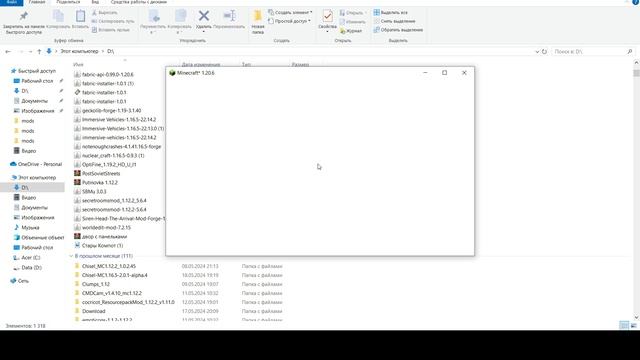Viewport: 640px width, 360px height.
Task: Select the Putinovka 1.12.2 item
Action: (100, 182)
